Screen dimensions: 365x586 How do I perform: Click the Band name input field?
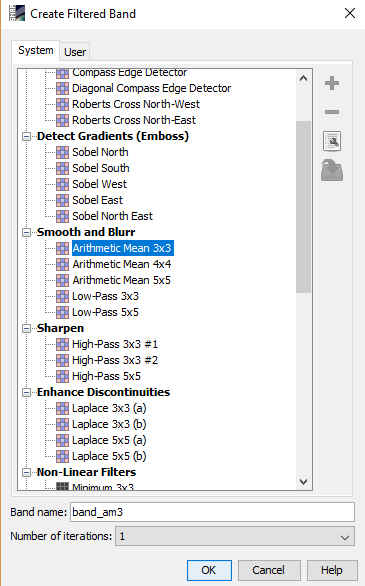pos(212,512)
